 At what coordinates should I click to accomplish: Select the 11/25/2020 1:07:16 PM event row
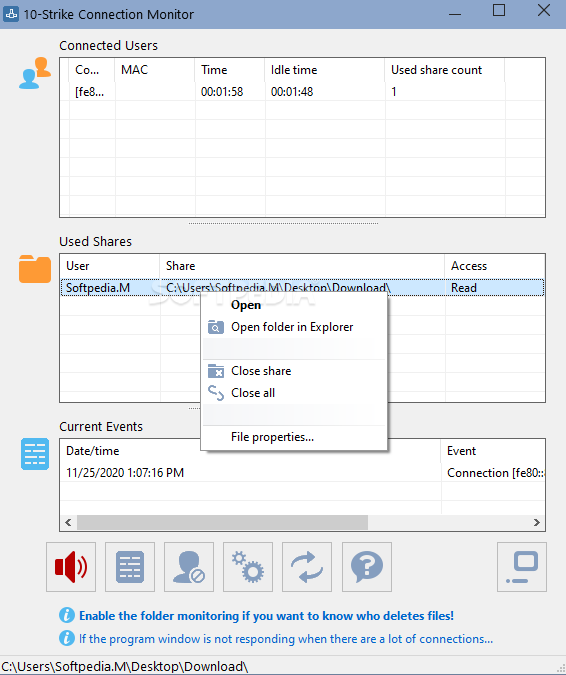[302, 473]
